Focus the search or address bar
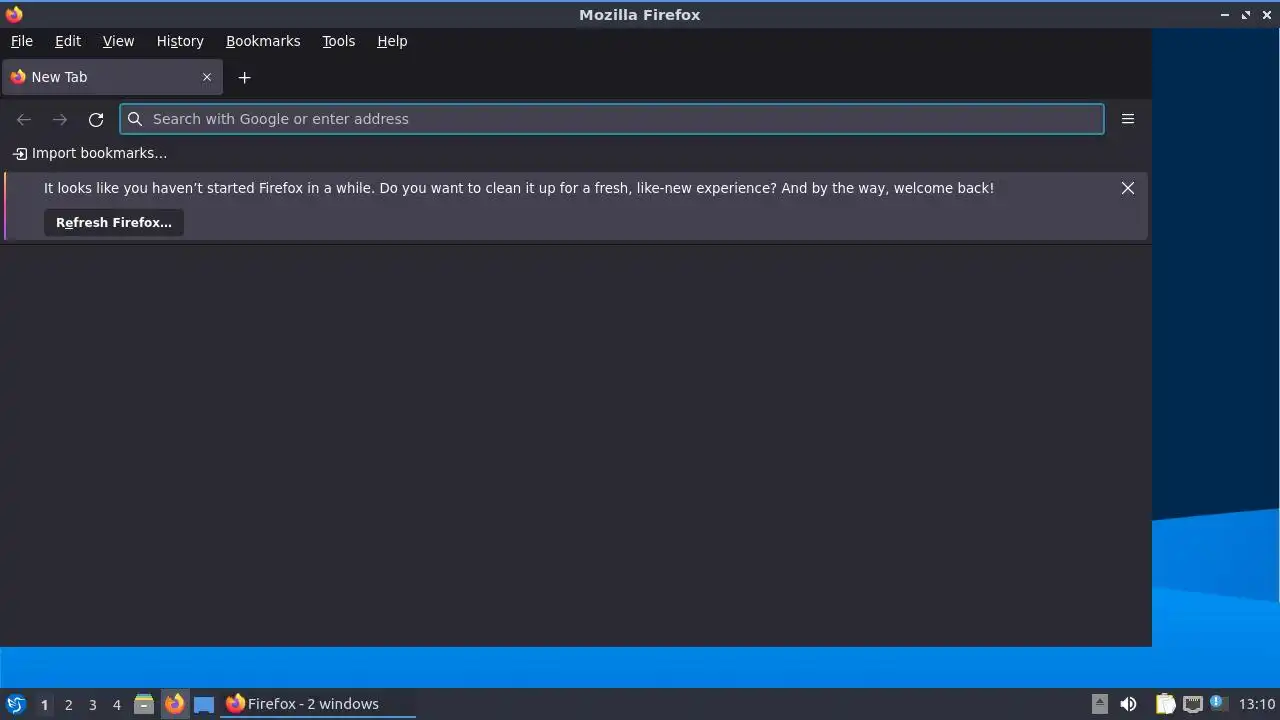The height and width of the screenshot is (720, 1280). coord(612,119)
